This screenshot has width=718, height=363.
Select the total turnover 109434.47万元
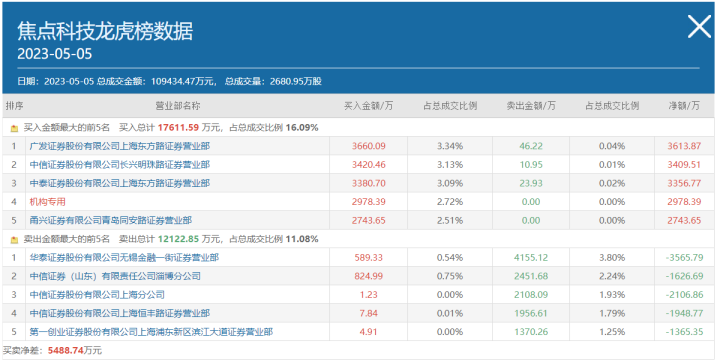tap(182, 81)
